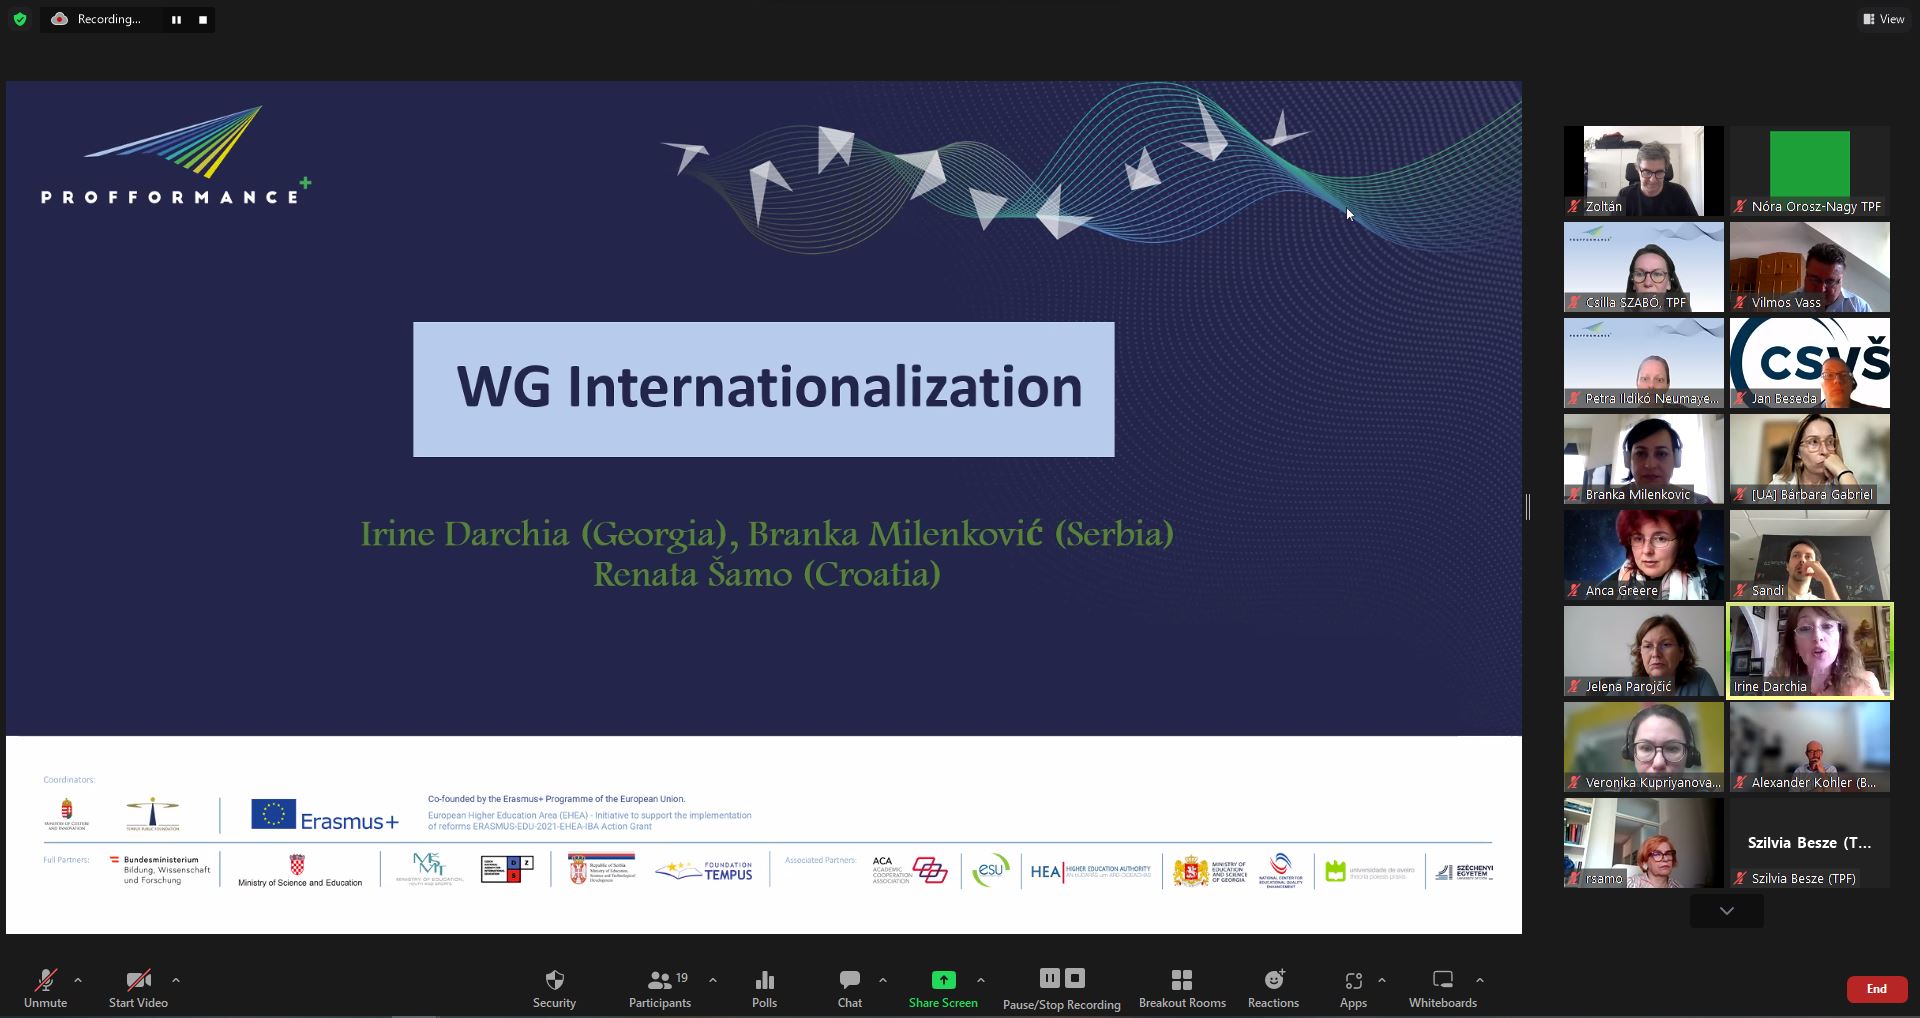This screenshot has height=1018, width=1920.
Task: Open Whiteboards
Action: click(1442, 981)
